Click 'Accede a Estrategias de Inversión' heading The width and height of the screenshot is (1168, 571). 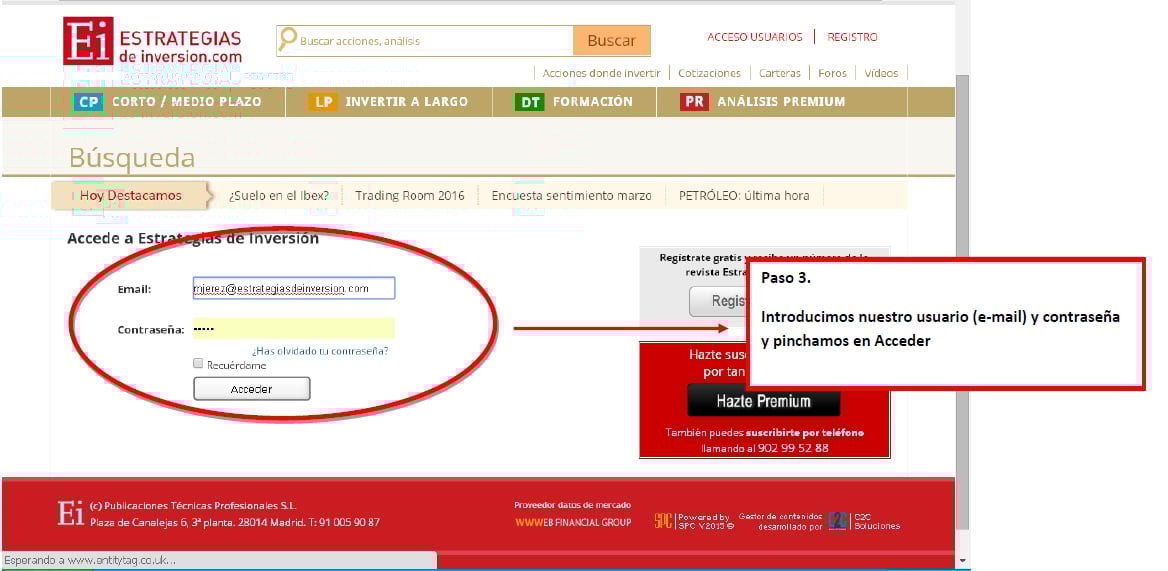(x=193, y=238)
